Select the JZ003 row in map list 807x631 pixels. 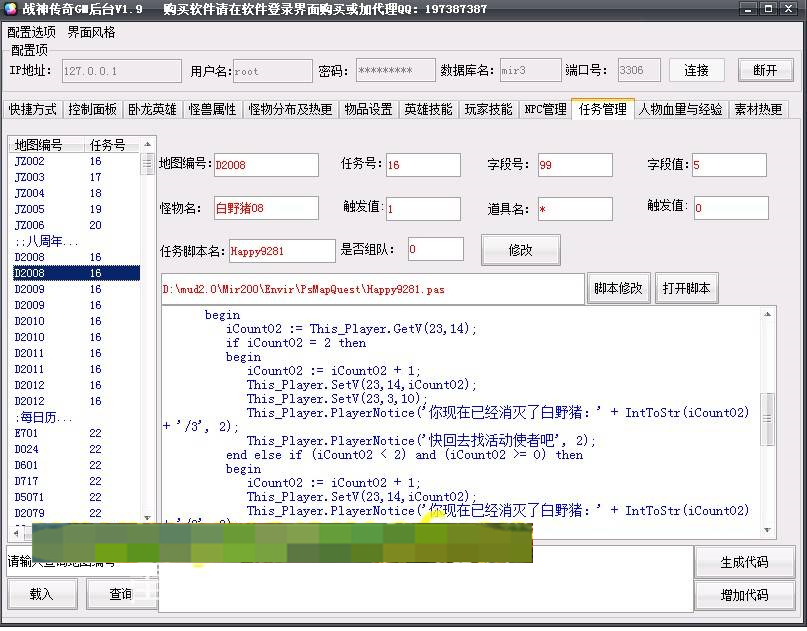(29, 177)
